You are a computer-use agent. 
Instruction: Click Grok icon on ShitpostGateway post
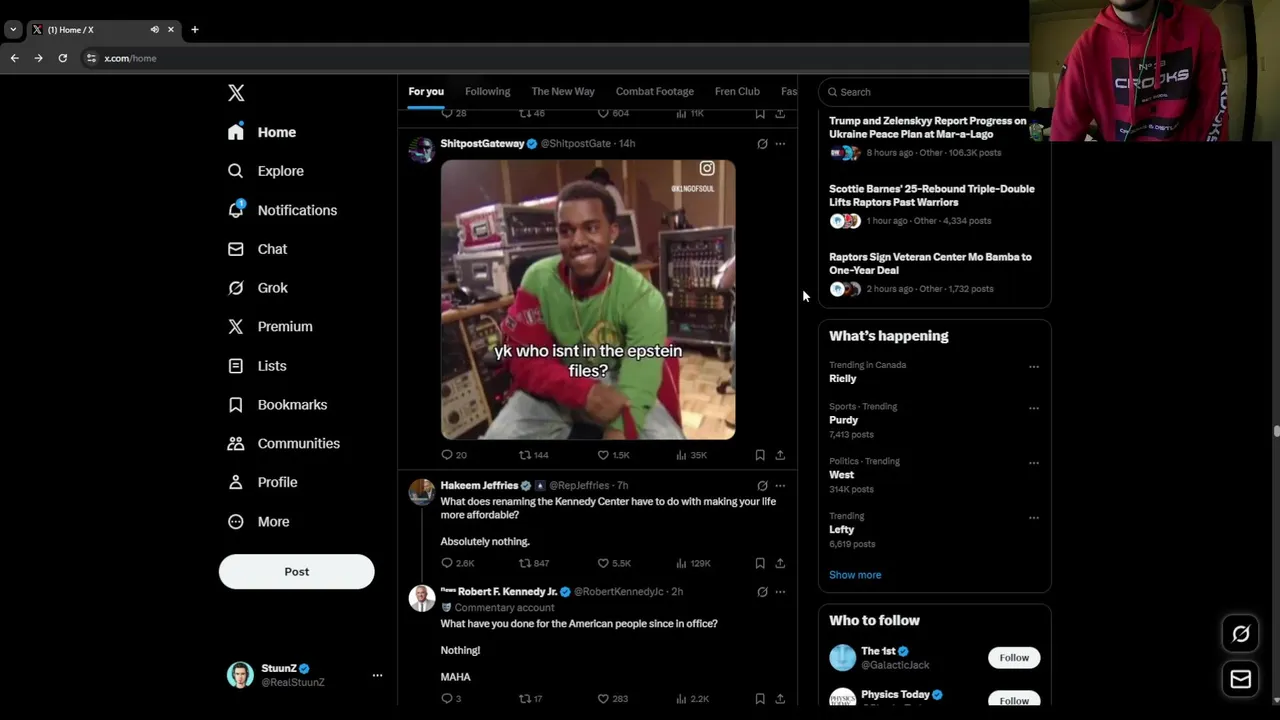[762, 144]
